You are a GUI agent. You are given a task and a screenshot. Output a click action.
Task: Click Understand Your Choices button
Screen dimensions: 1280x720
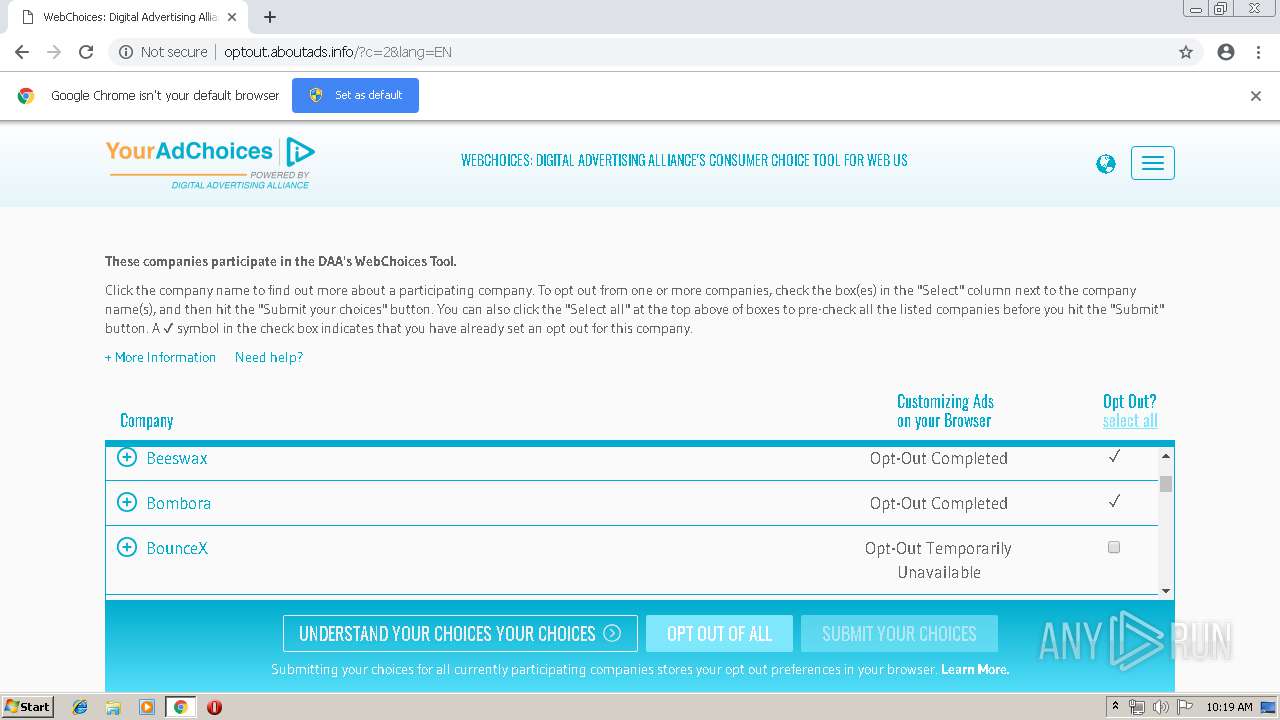point(460,634)
